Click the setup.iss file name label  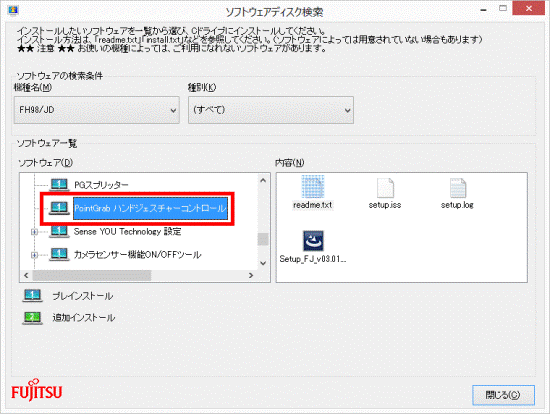385,205
